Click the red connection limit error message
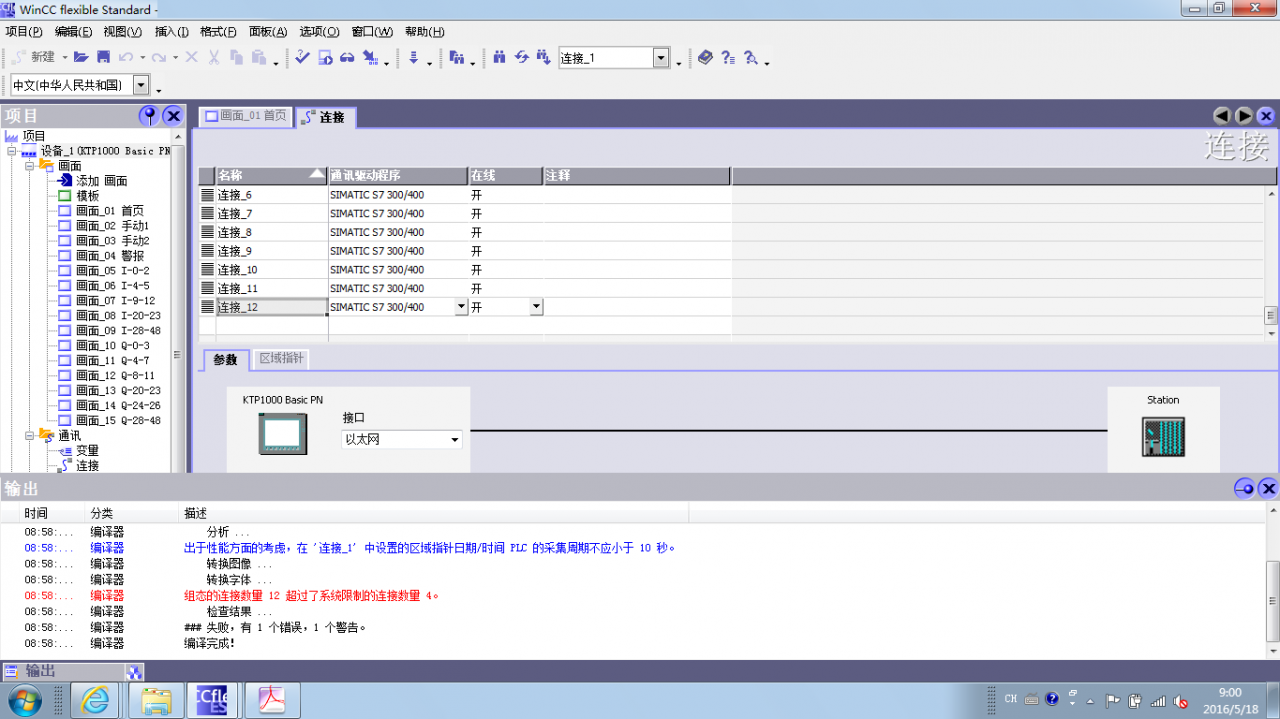Viewport: 1280px width, 719px height. (x=311, y=596)
